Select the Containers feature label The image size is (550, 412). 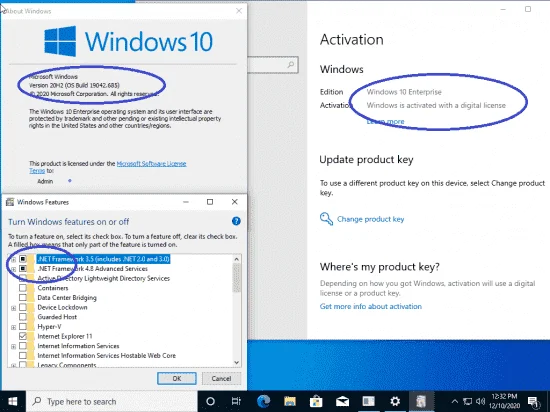click(53, 288)
